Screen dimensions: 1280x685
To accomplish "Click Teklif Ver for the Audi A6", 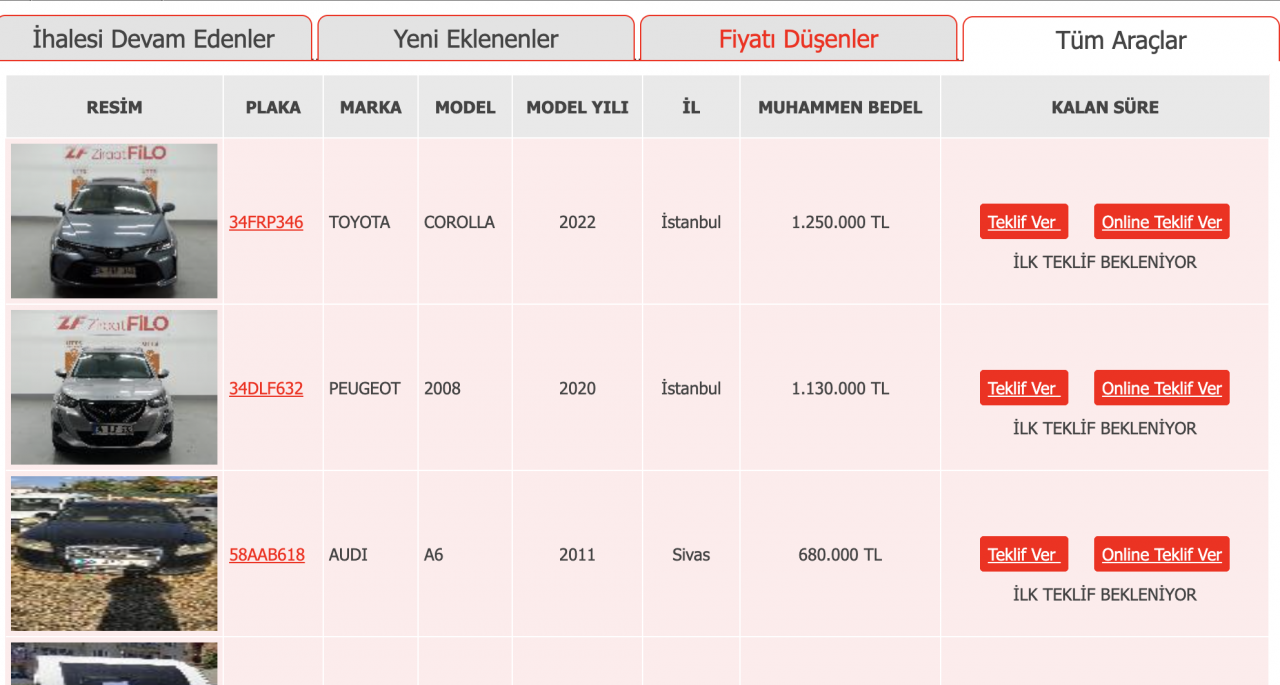I will click(x=1023, y=554).
